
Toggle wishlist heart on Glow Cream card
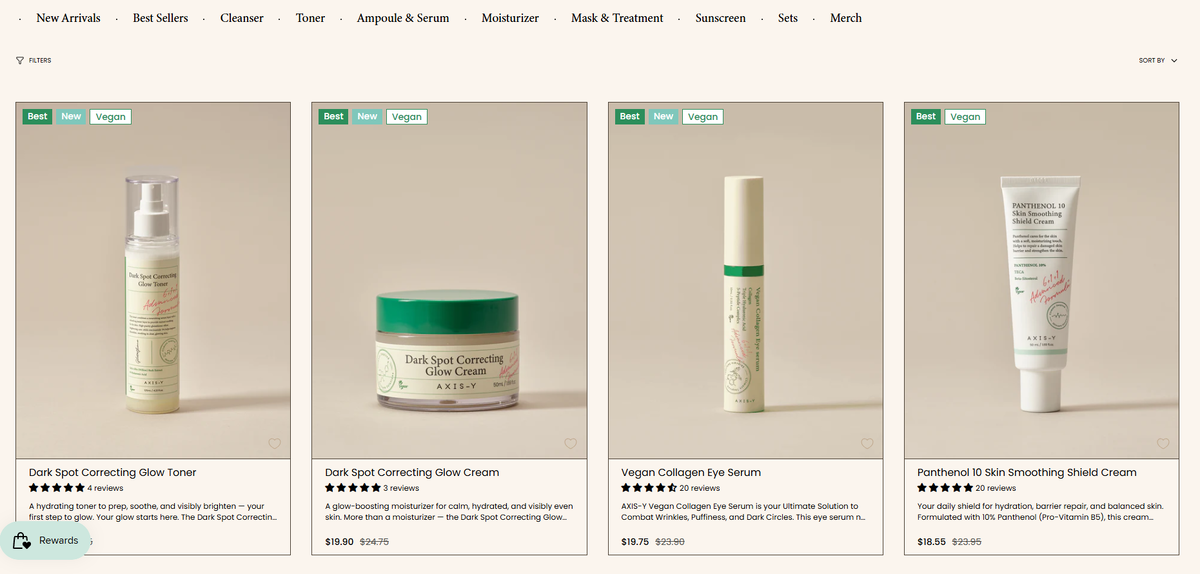click(x=571, y=444)
